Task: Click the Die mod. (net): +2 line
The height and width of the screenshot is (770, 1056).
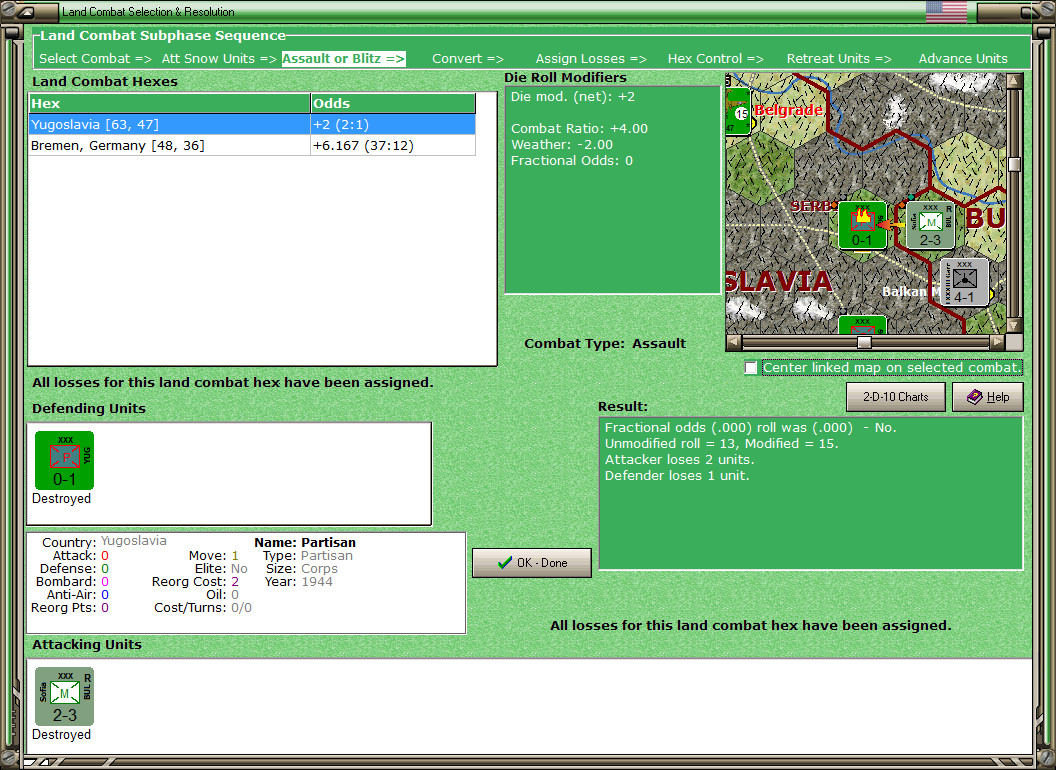Action: [572, 96]
